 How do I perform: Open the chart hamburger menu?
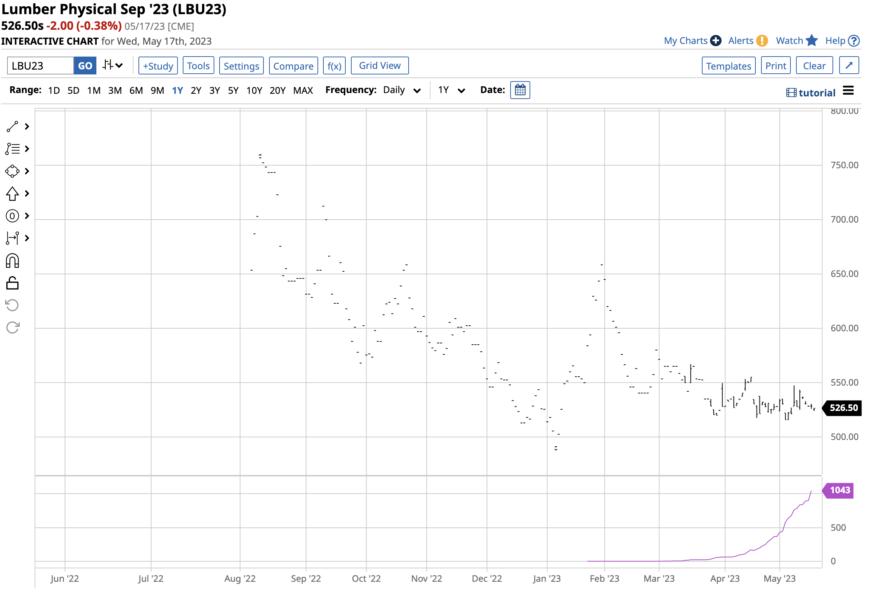[848, 91]
